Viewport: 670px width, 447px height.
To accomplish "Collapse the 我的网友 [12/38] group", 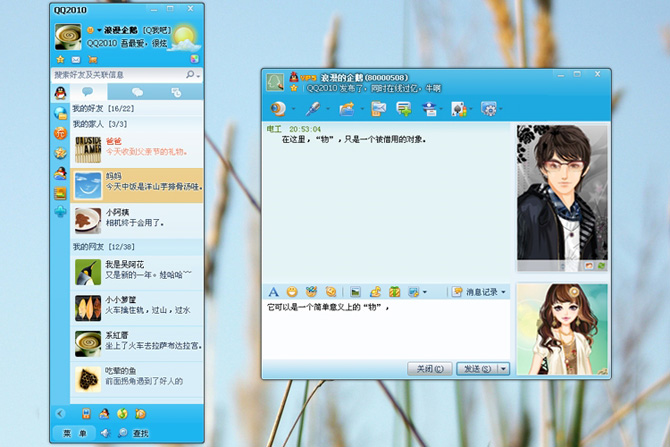I will coord(136,247).
